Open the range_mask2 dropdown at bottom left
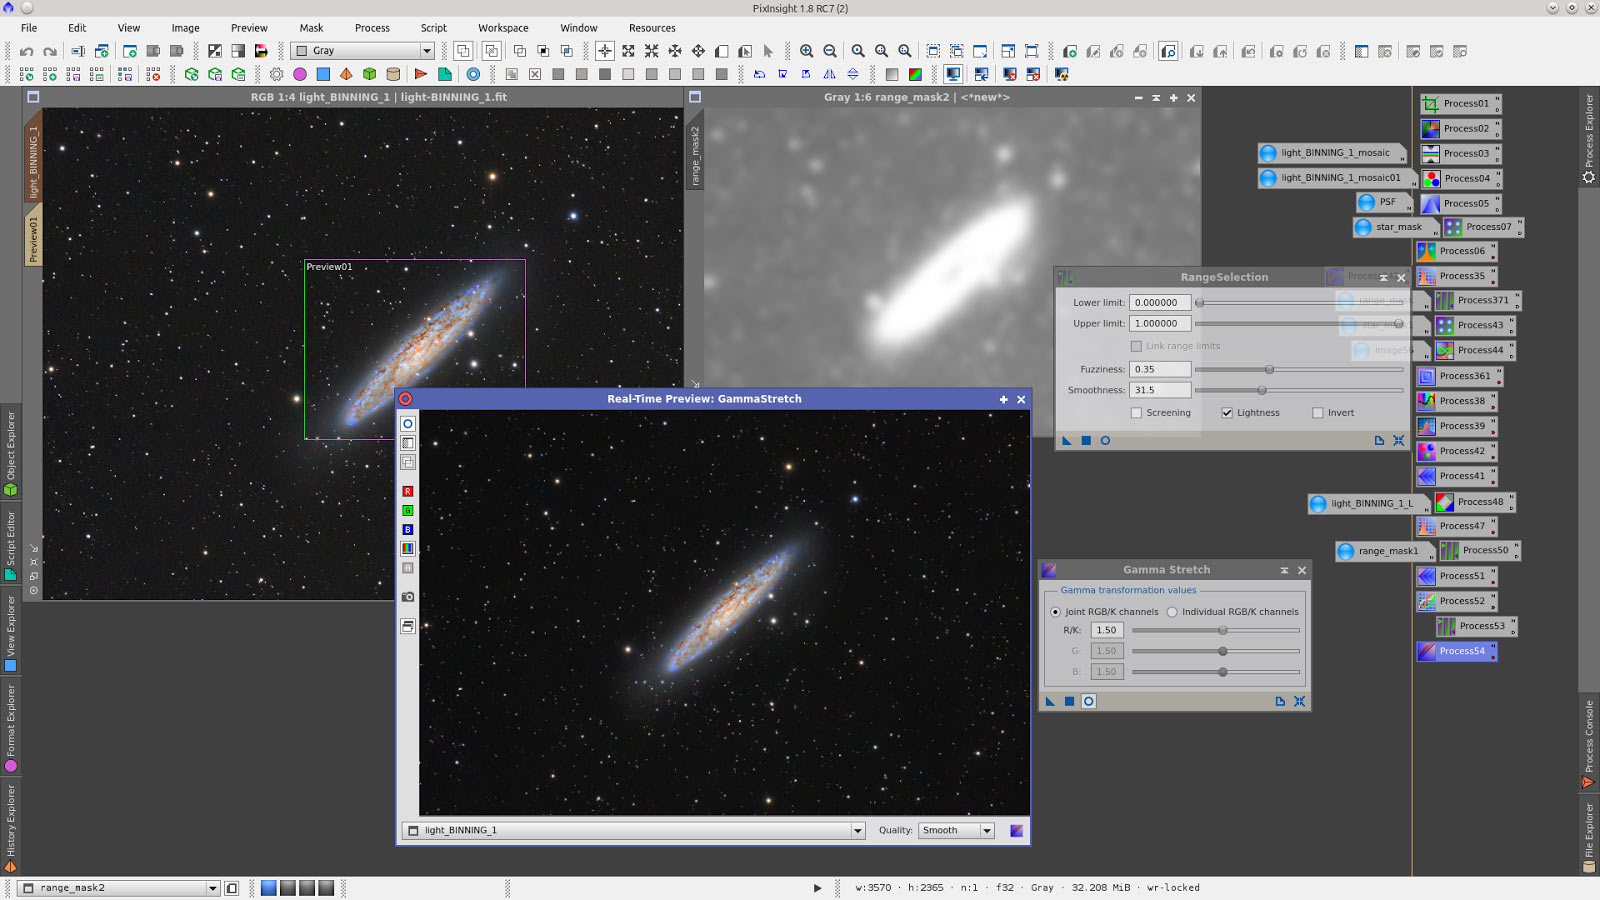 212,887
